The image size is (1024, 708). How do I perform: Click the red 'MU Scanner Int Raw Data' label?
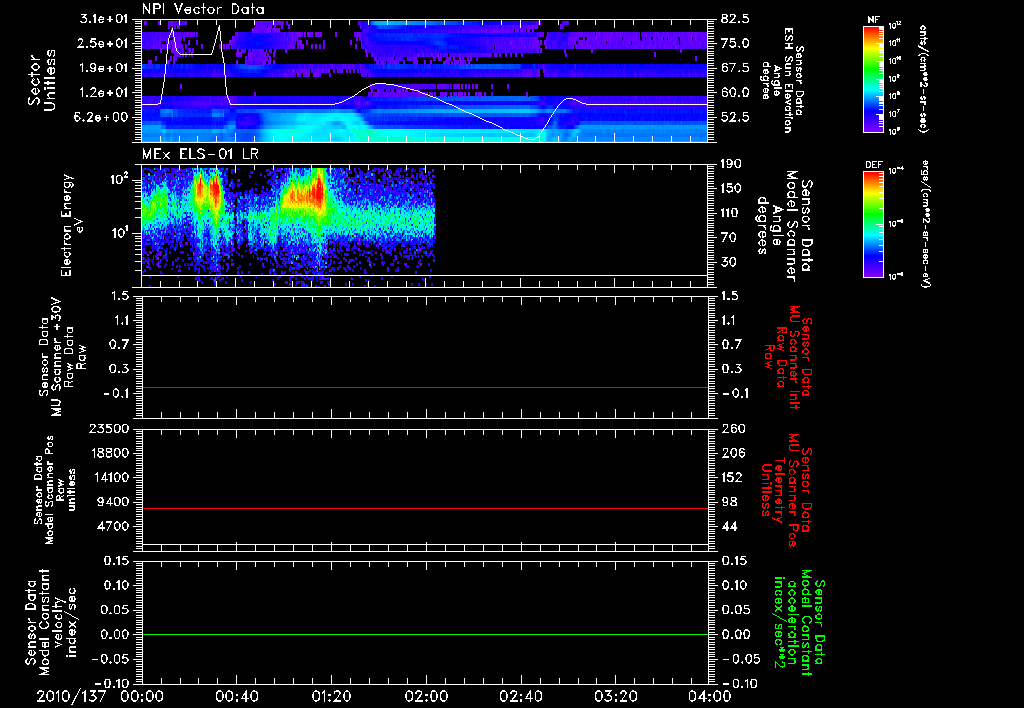(788, 357)
